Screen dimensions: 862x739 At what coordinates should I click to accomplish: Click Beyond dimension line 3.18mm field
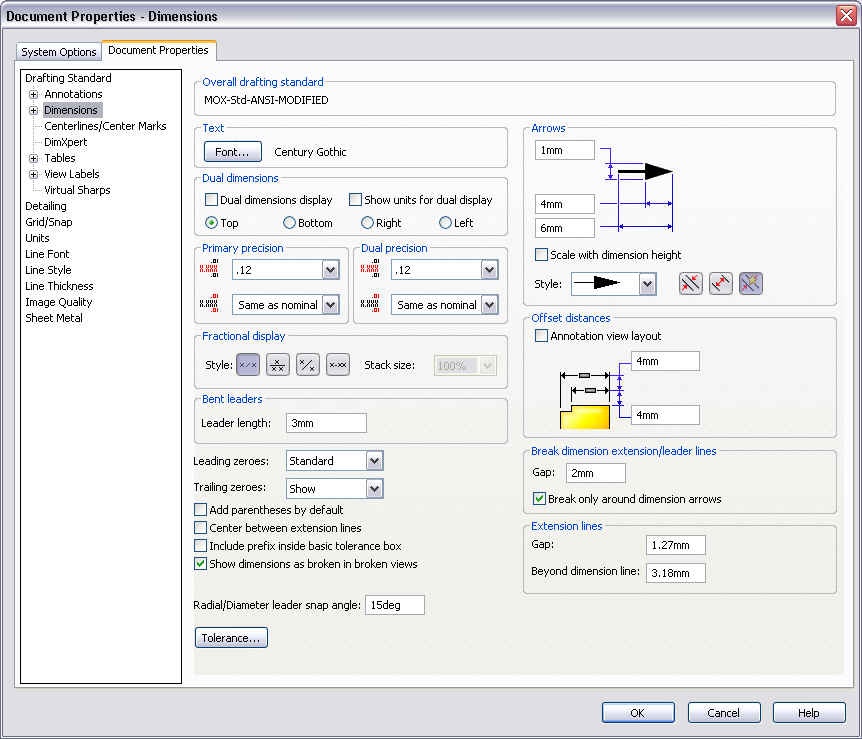[x=676, y=572]
